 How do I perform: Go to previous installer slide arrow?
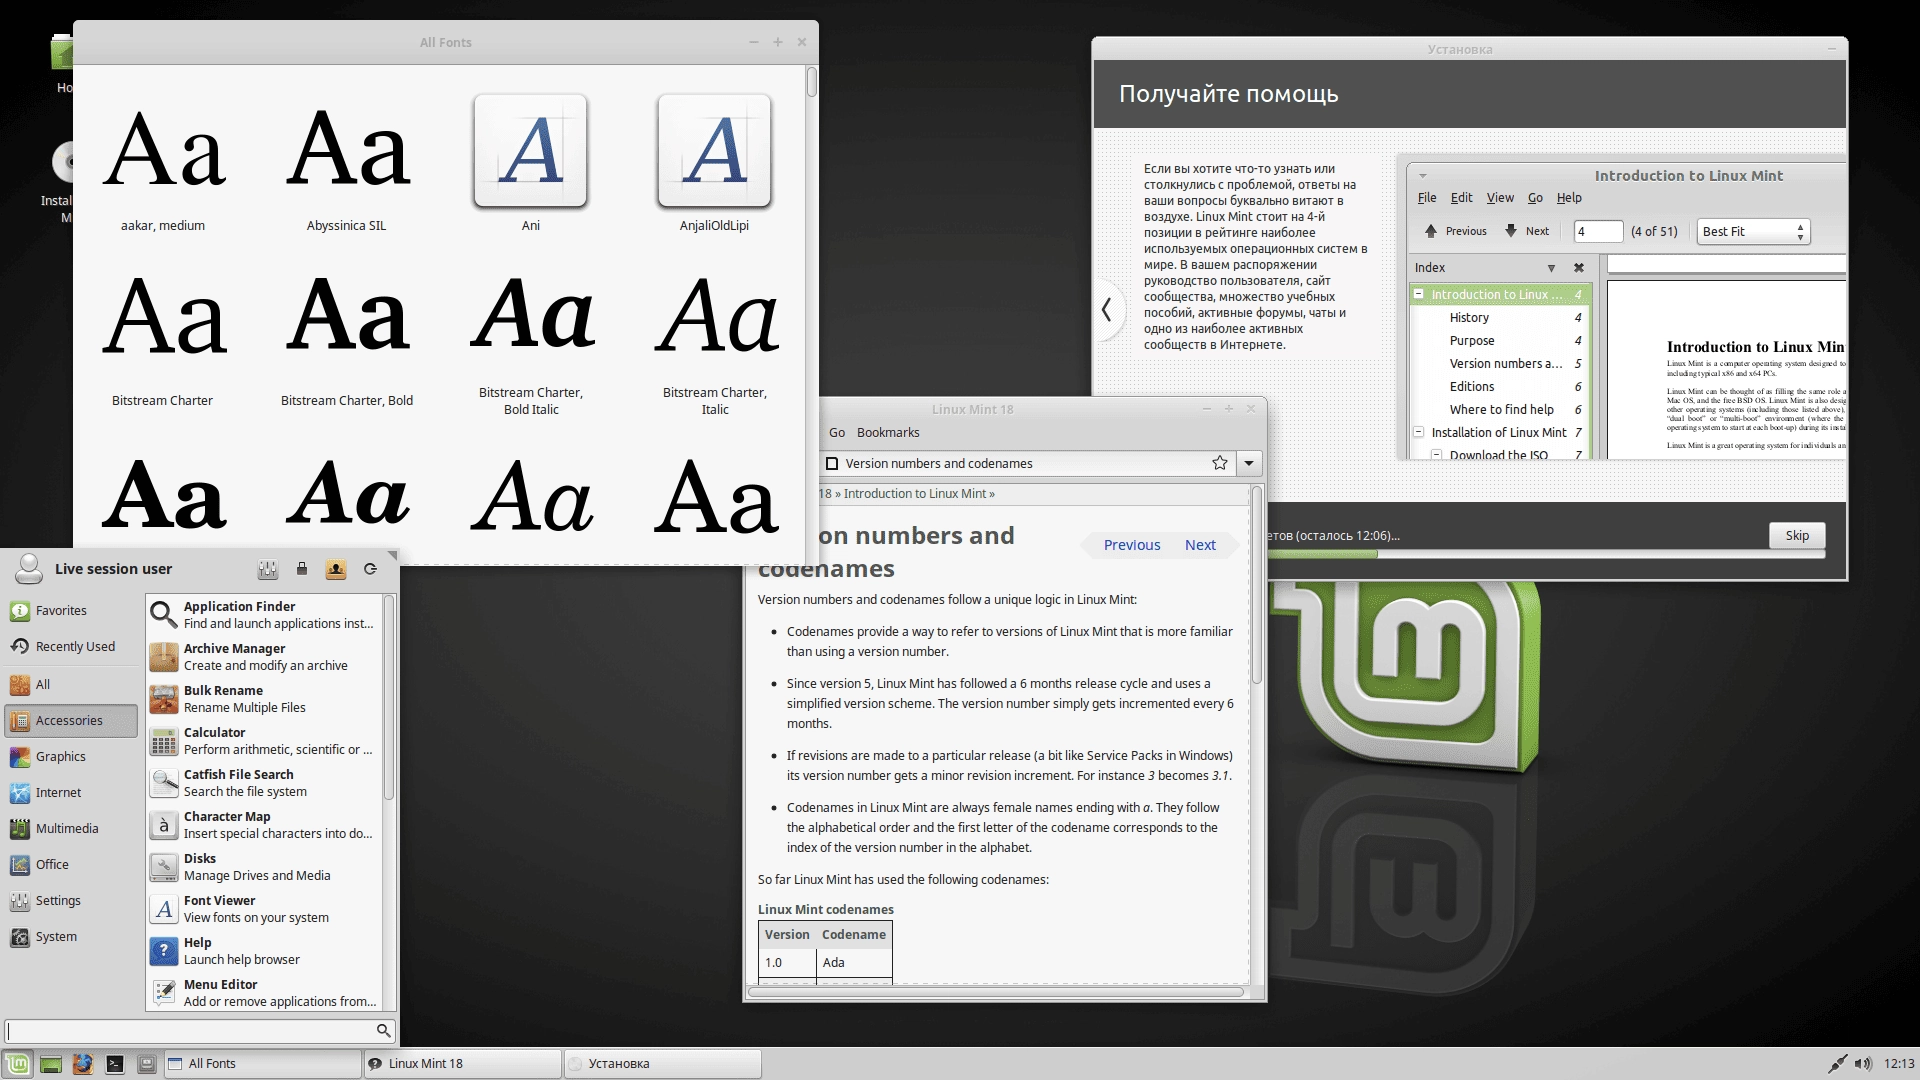point(1106,310)
